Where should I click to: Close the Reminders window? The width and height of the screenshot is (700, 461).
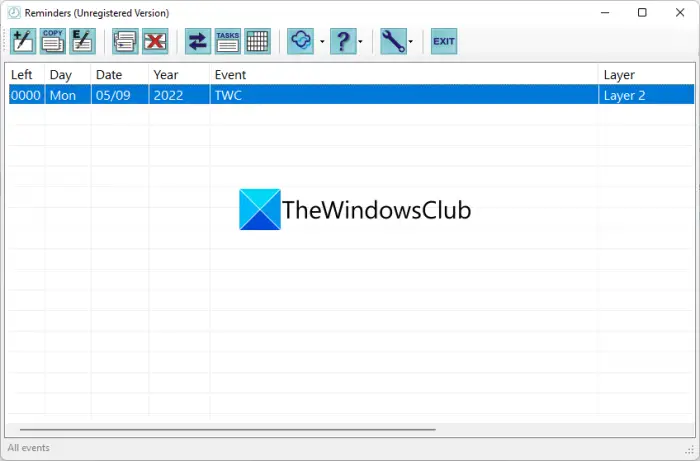680,13
